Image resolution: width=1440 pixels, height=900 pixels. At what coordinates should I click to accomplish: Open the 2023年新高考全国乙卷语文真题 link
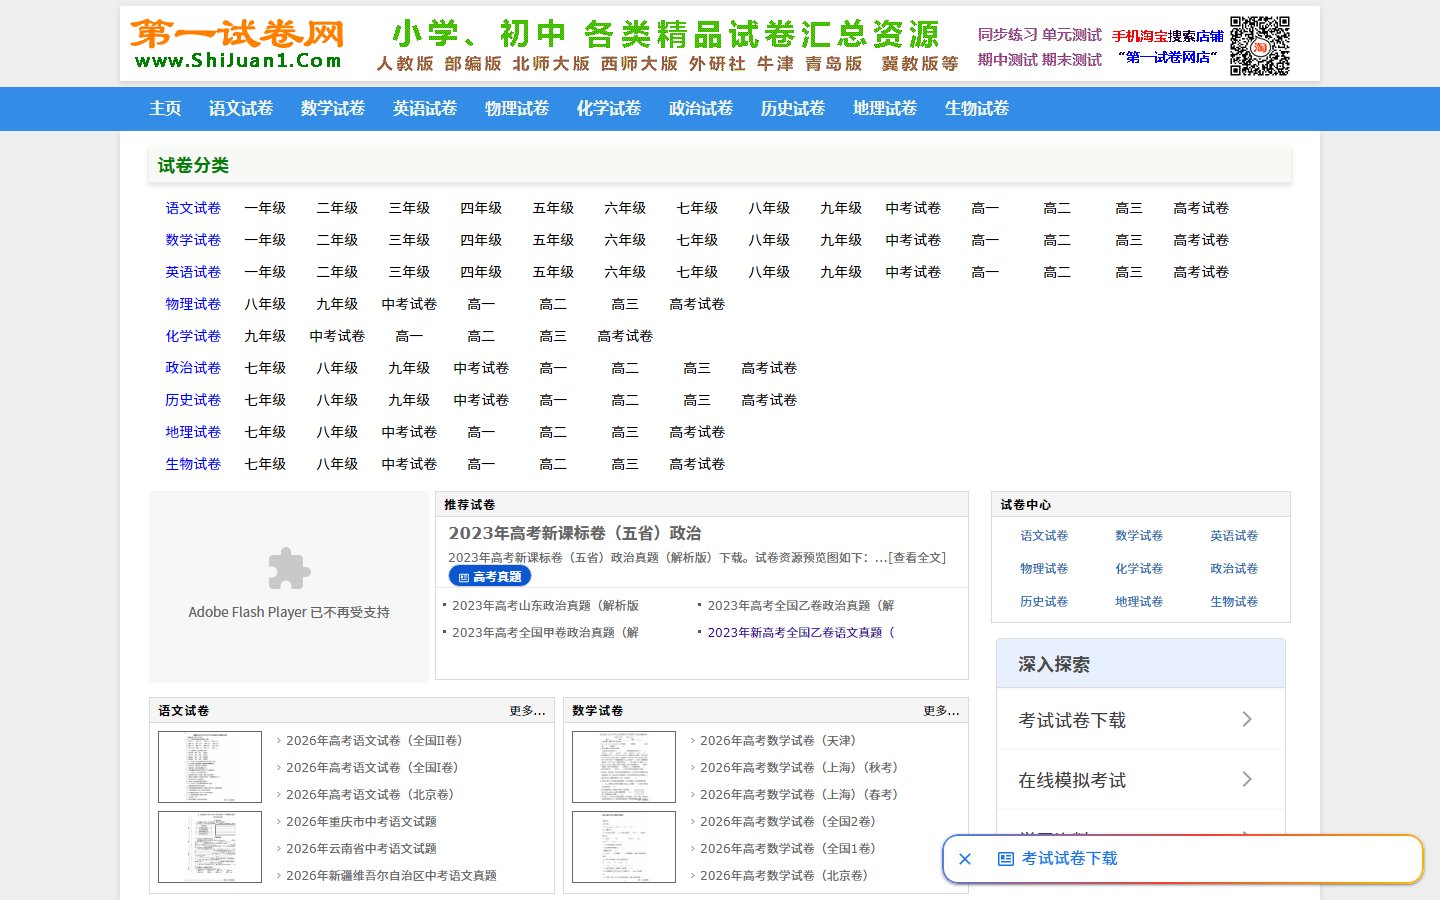click(801, 633)
